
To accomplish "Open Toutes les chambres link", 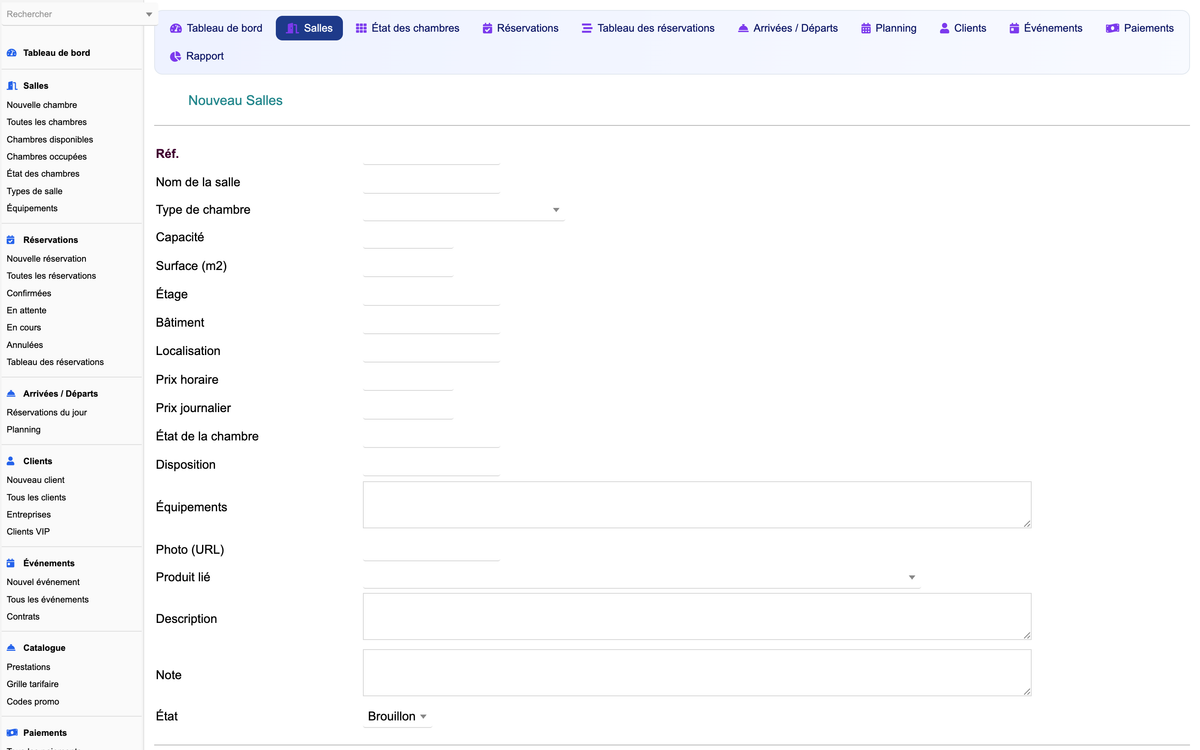I will click(47, 122).
